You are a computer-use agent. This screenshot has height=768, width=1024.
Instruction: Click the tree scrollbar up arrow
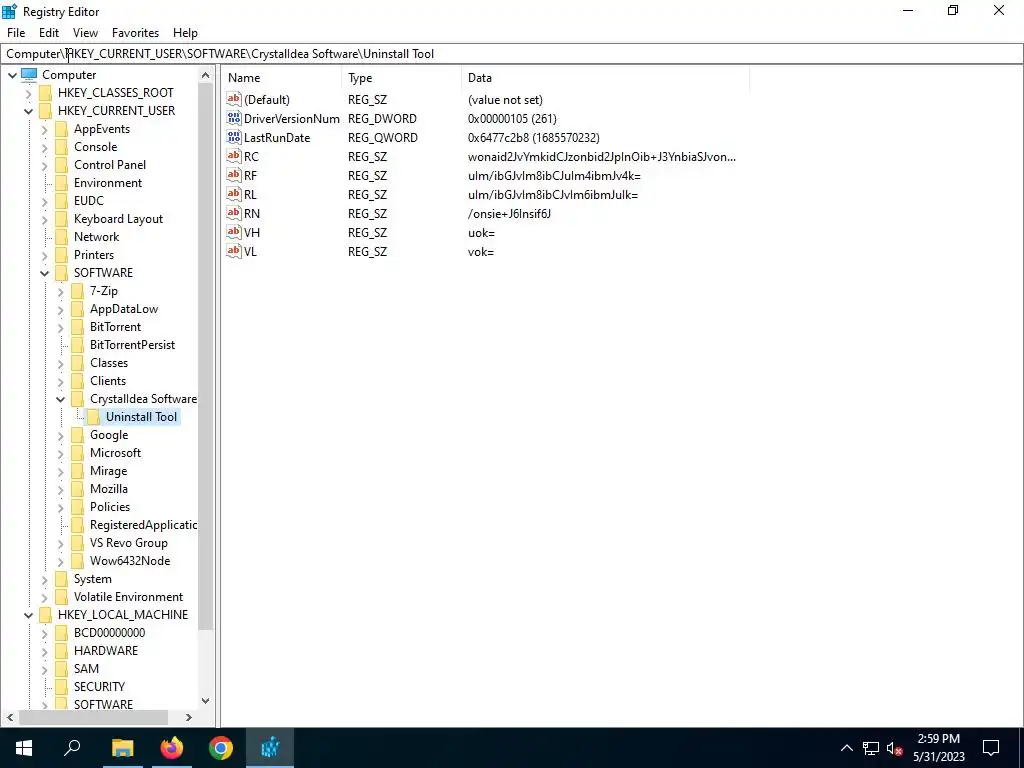click(x=205, y=75)
